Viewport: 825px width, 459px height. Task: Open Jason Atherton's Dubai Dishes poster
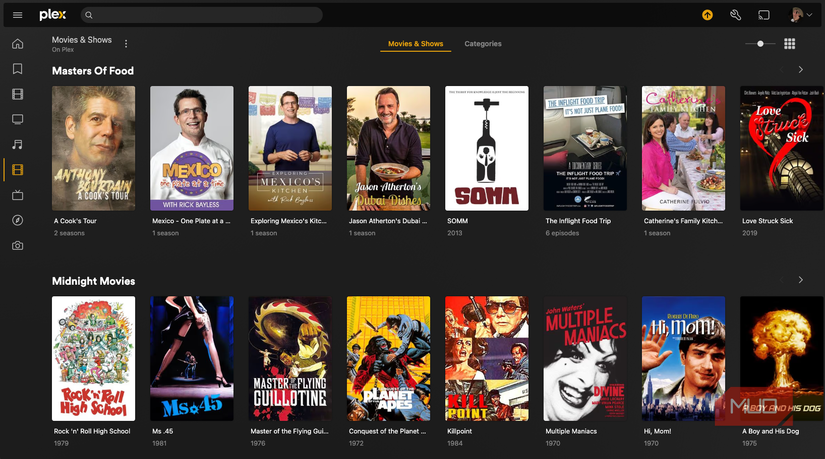click(x=388, y=148)
